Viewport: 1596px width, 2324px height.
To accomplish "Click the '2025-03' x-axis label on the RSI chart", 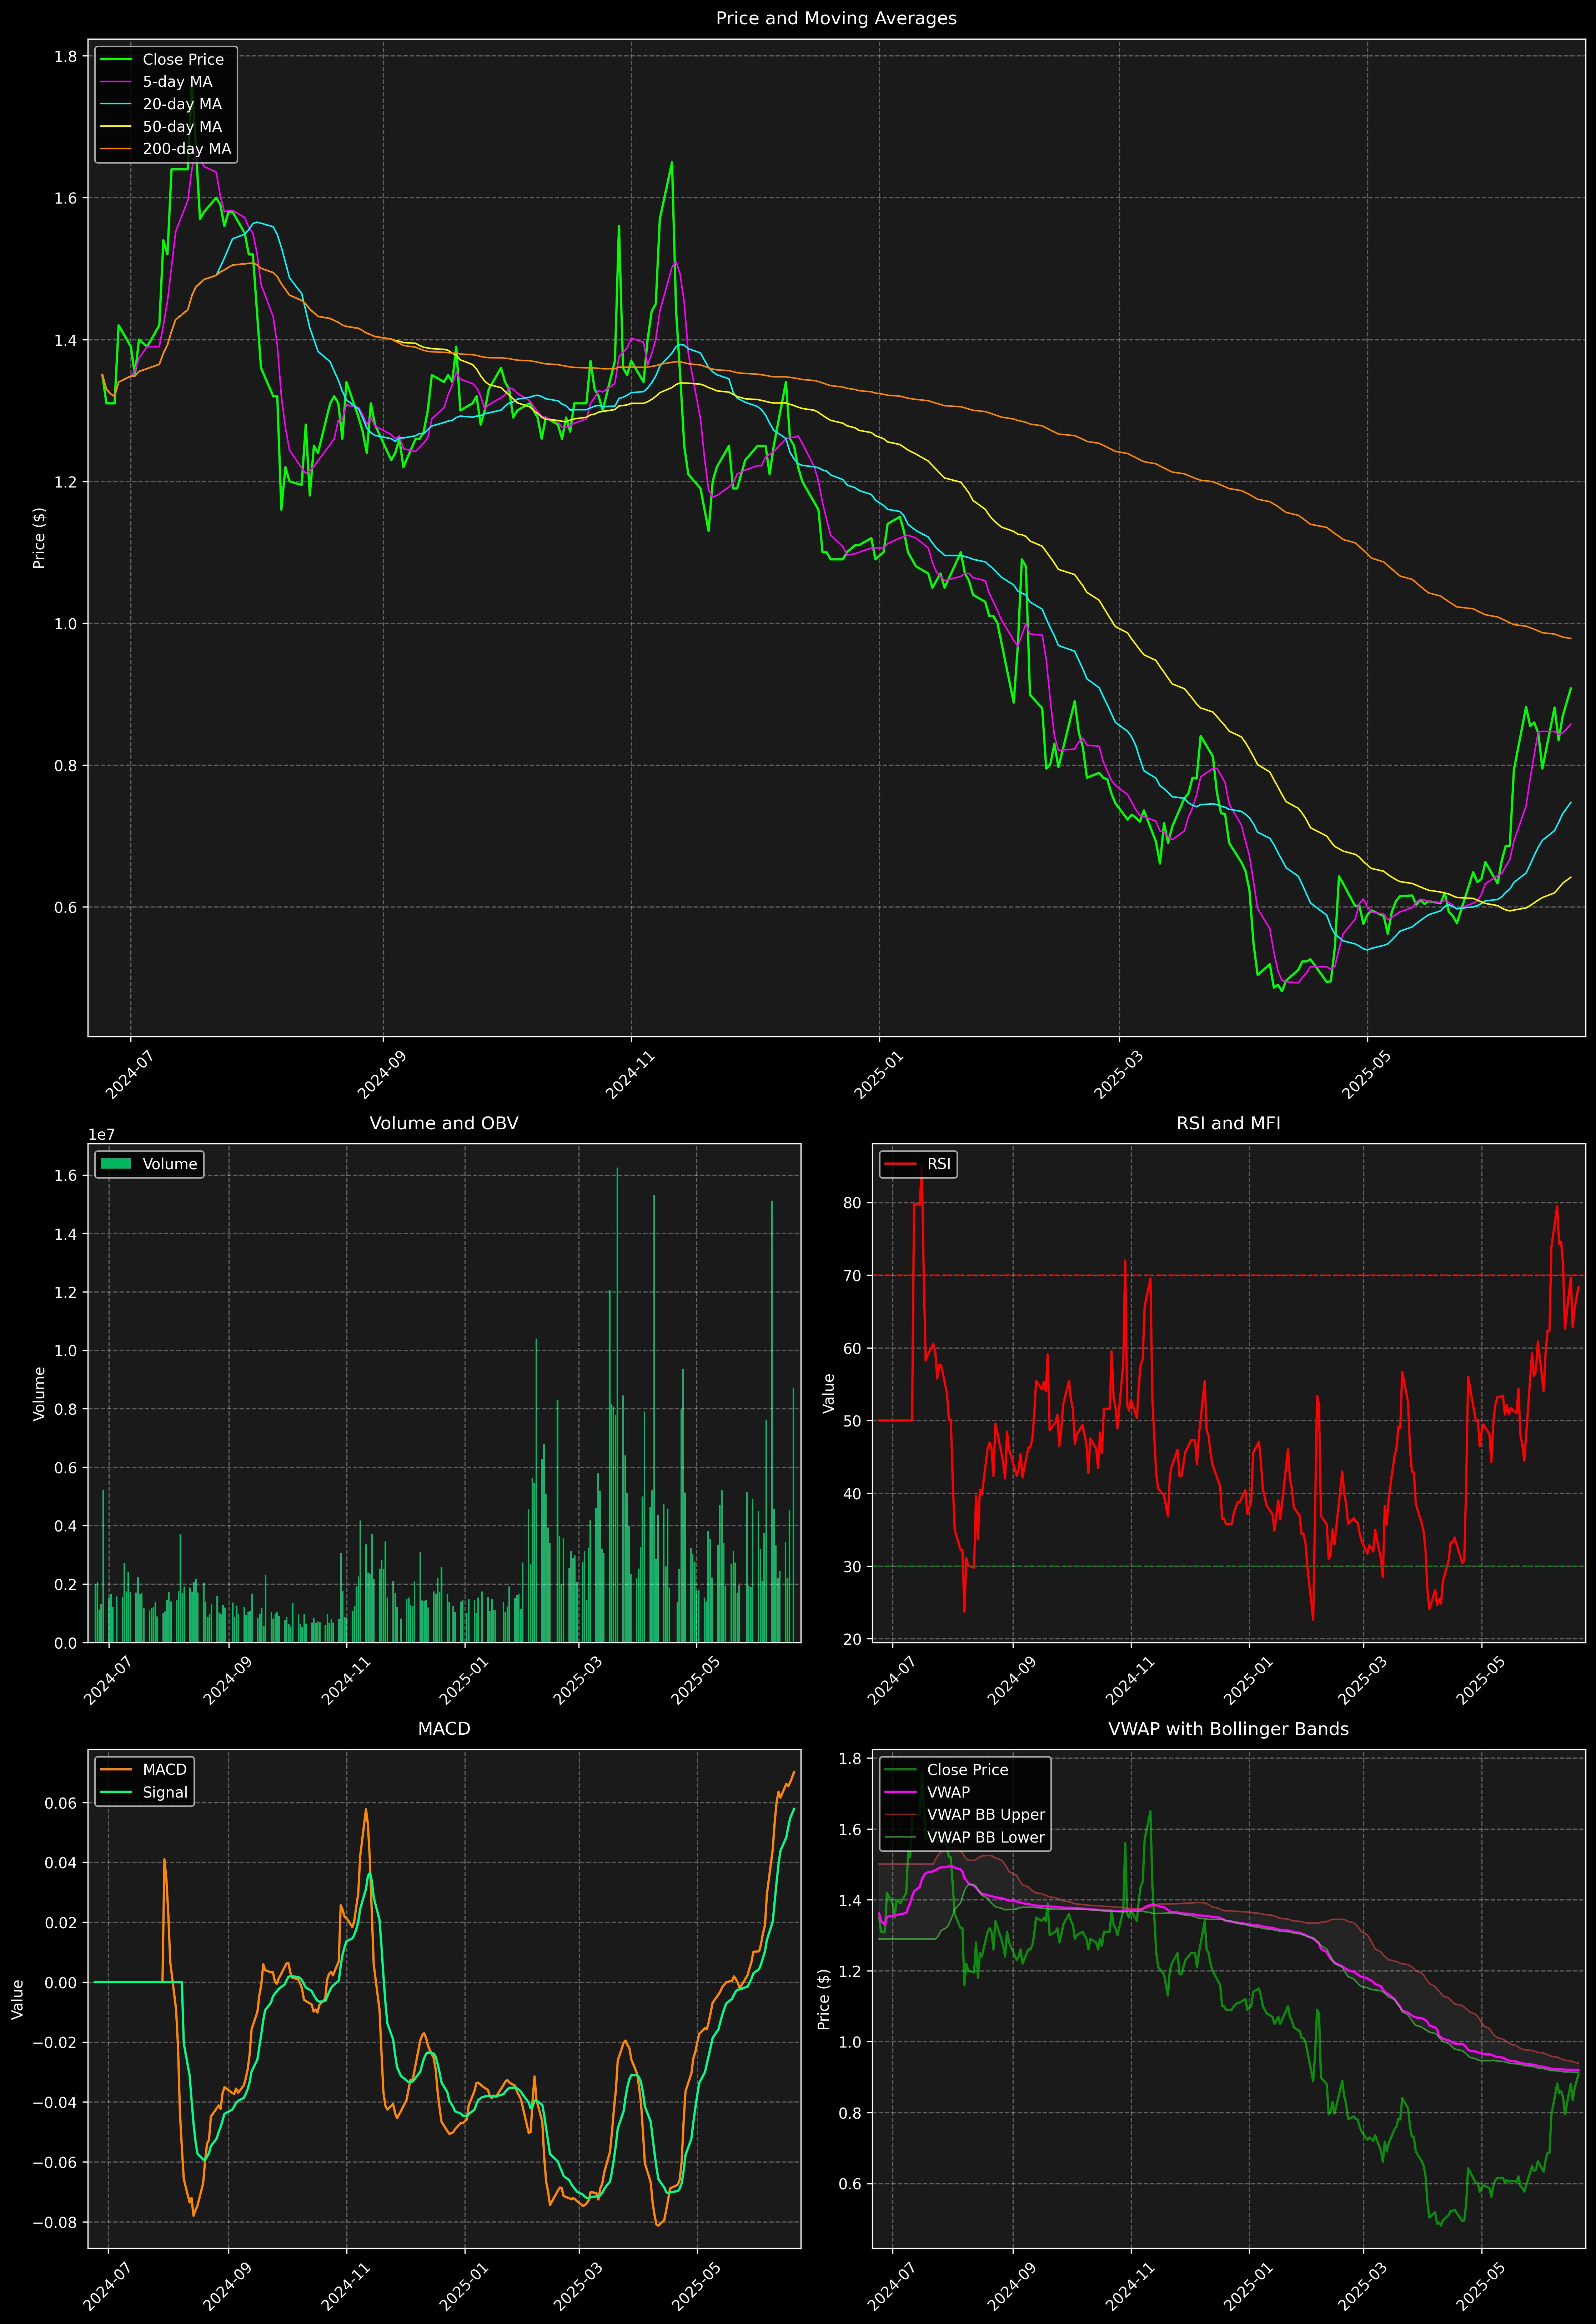I will [1362, 1681].
